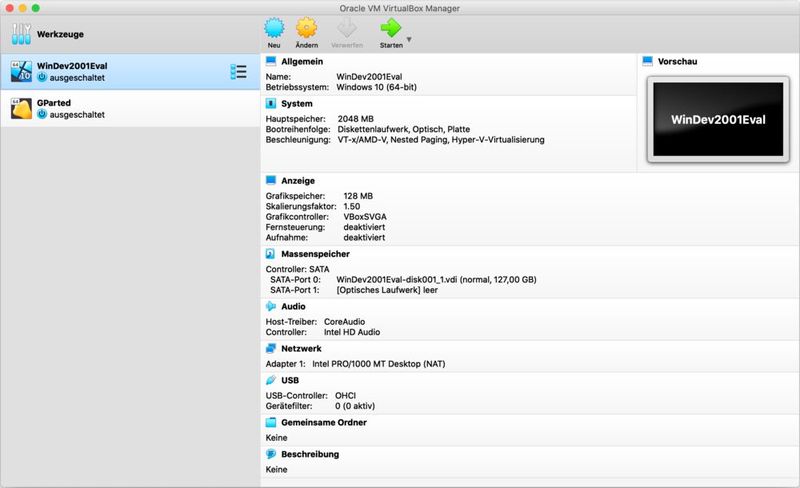Click the GParted VM operating system icon
The width and height of the screenshot is (800, 488).
coord(21,109)
